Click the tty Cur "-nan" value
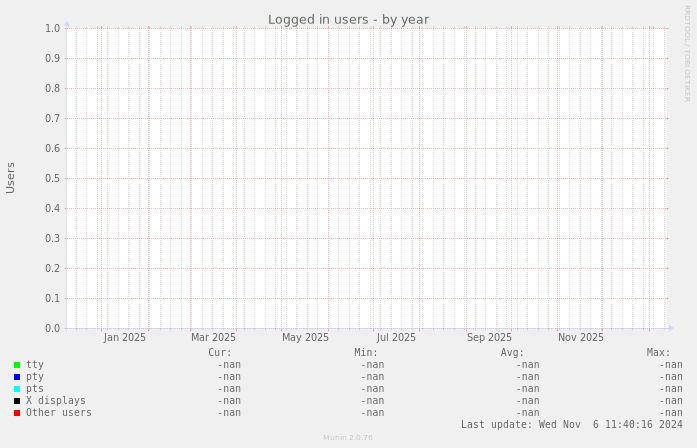The width and height of the screenshot is (697, 448). (x=229, y=365)
